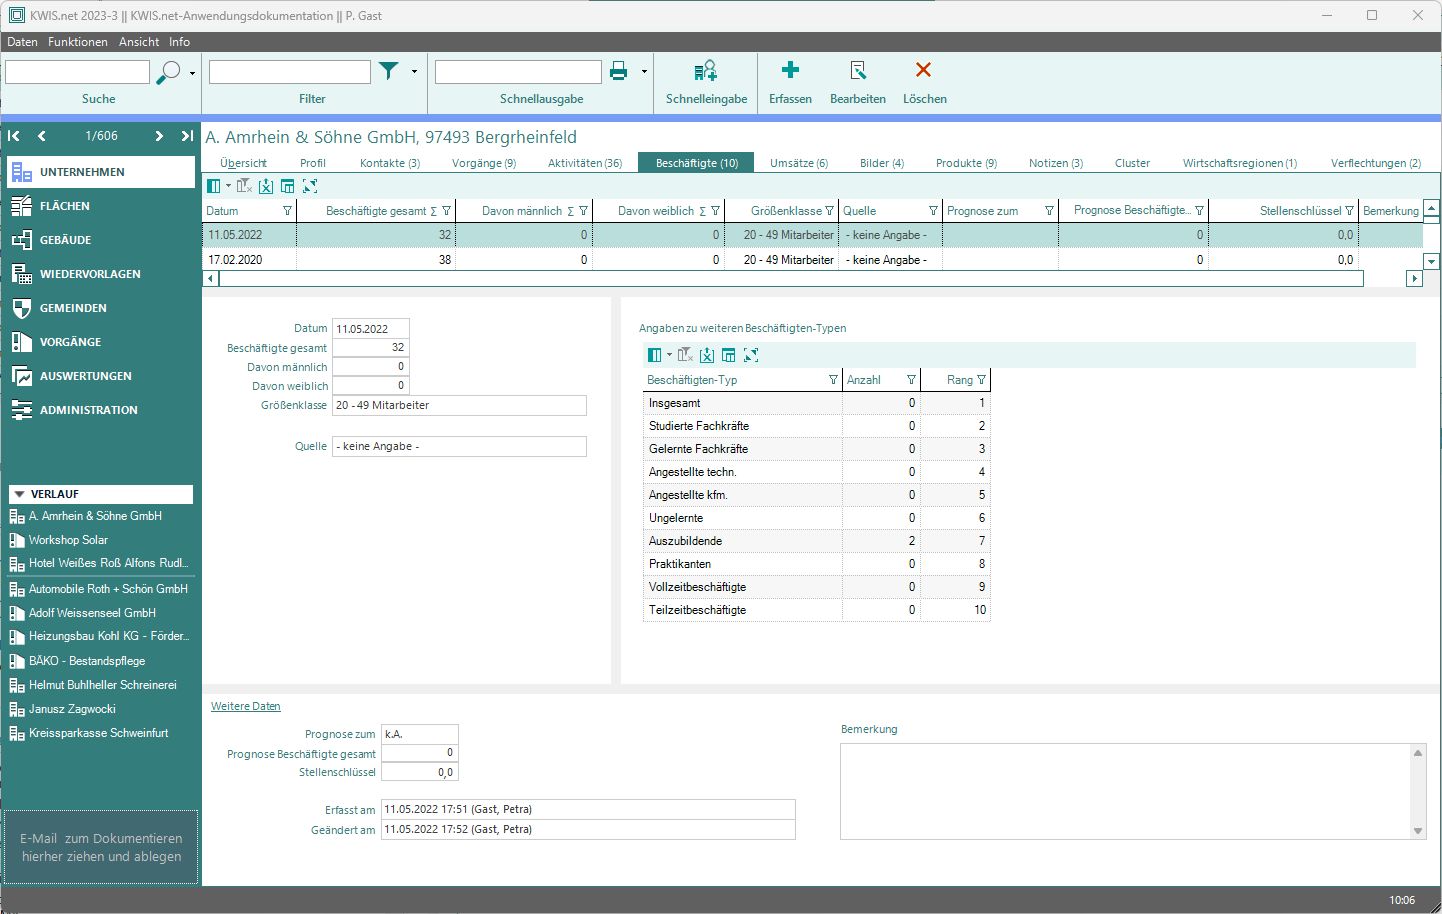Open Anzahl column filter
Viewport: 1442px width, 914px height.
coord(911,380)
